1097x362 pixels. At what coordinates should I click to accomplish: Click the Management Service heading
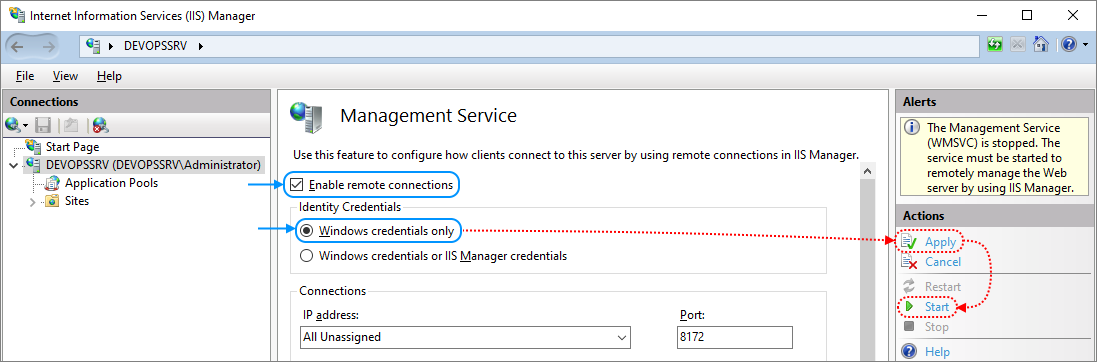428,116
